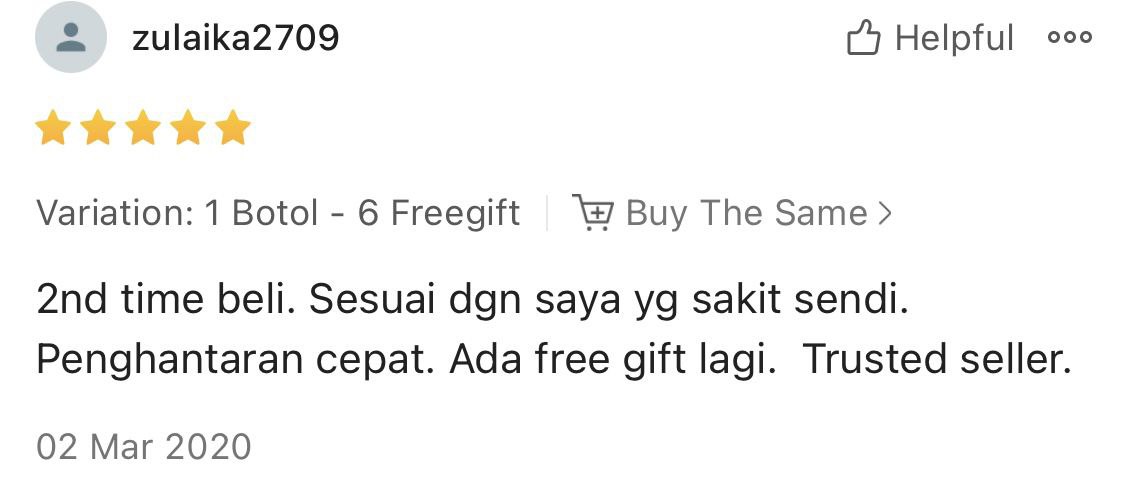Select the second gold rating star
This screenshot has width=1124, height=491.
coord(98,128)
